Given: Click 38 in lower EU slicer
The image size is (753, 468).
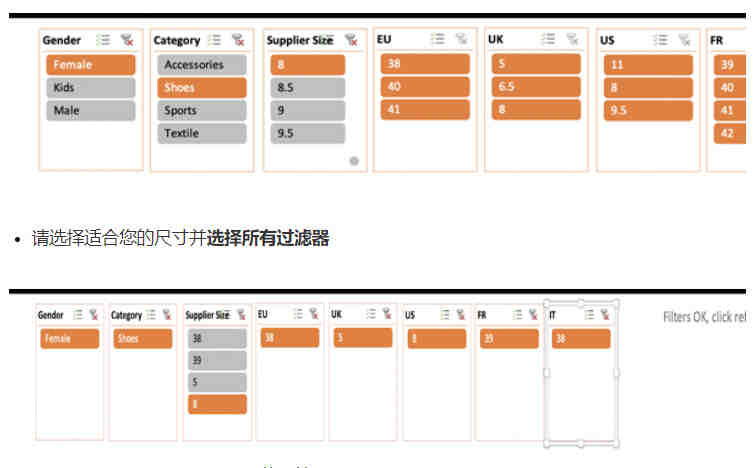Looking at the screenshot, I should (290, 337).
